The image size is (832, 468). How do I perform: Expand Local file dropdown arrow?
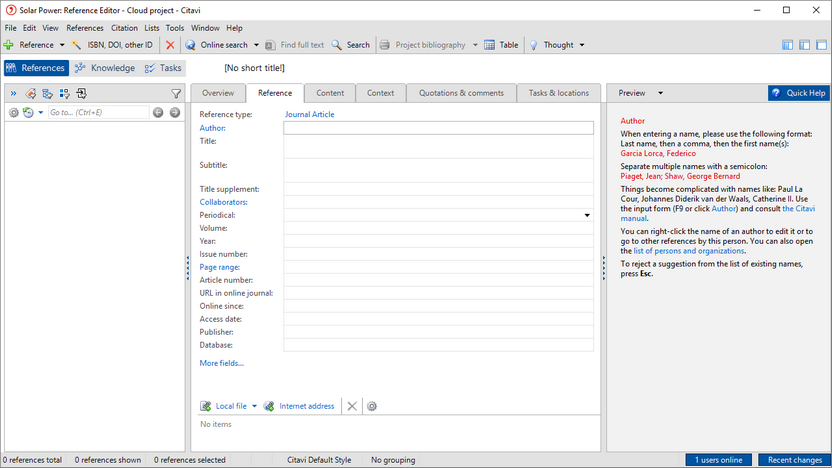coord(254,406)
